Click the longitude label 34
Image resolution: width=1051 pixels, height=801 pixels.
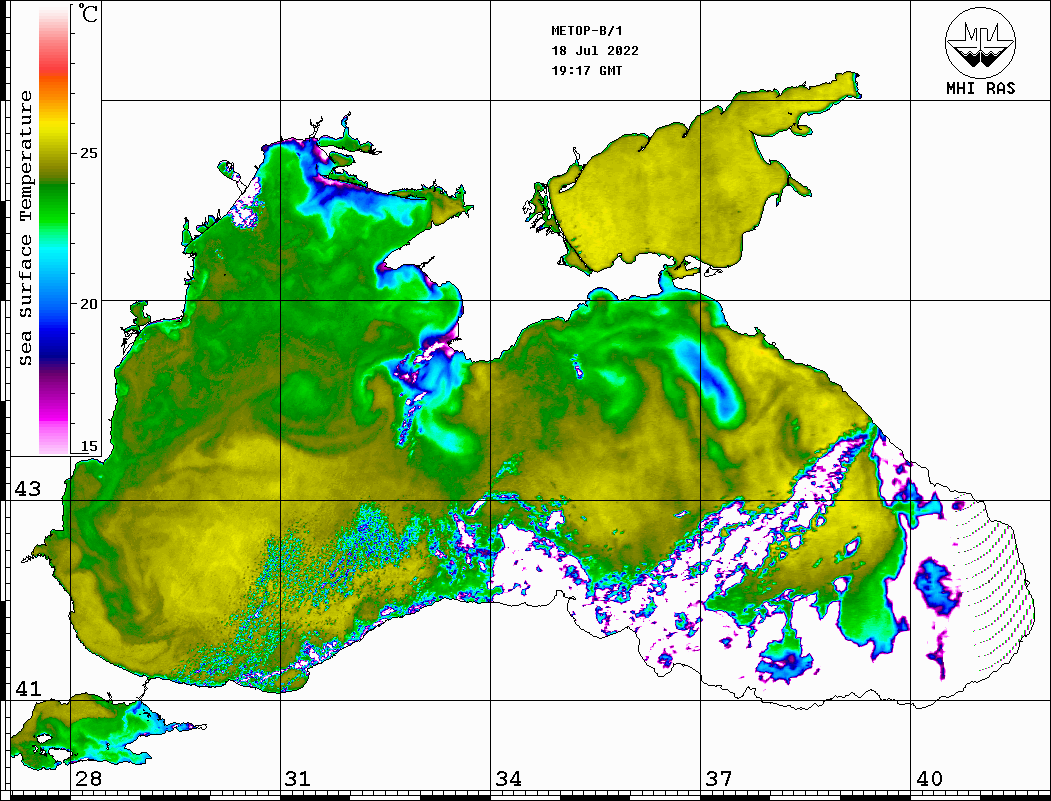508,779
